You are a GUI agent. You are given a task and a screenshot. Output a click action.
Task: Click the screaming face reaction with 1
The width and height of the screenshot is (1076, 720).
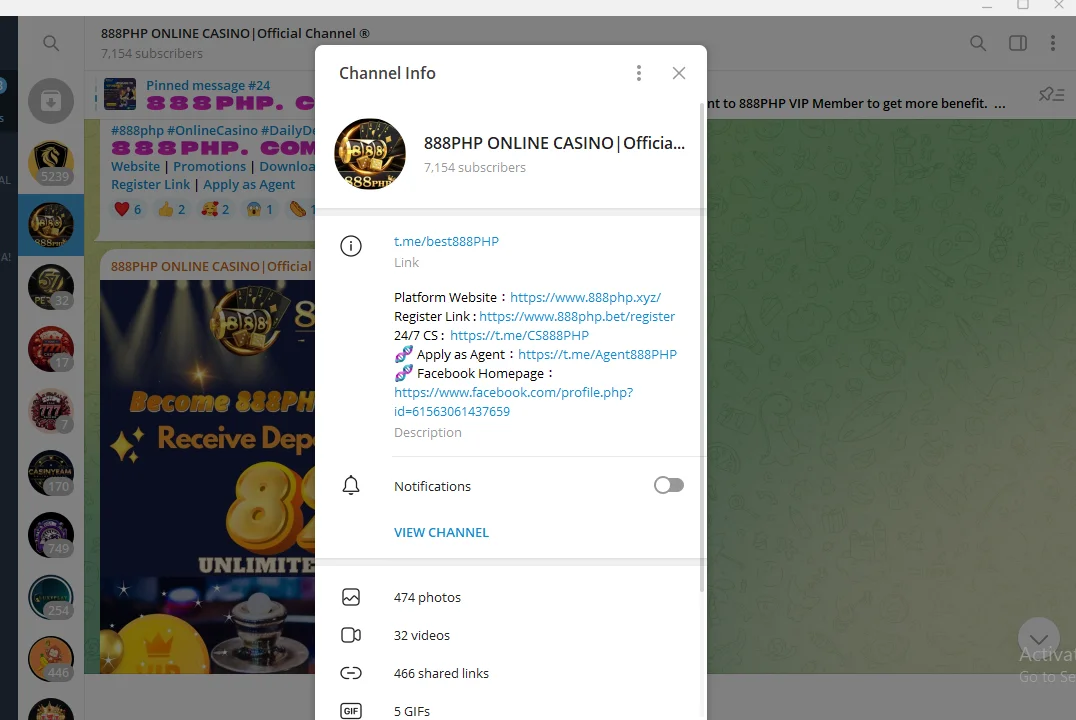coord(259,209)
